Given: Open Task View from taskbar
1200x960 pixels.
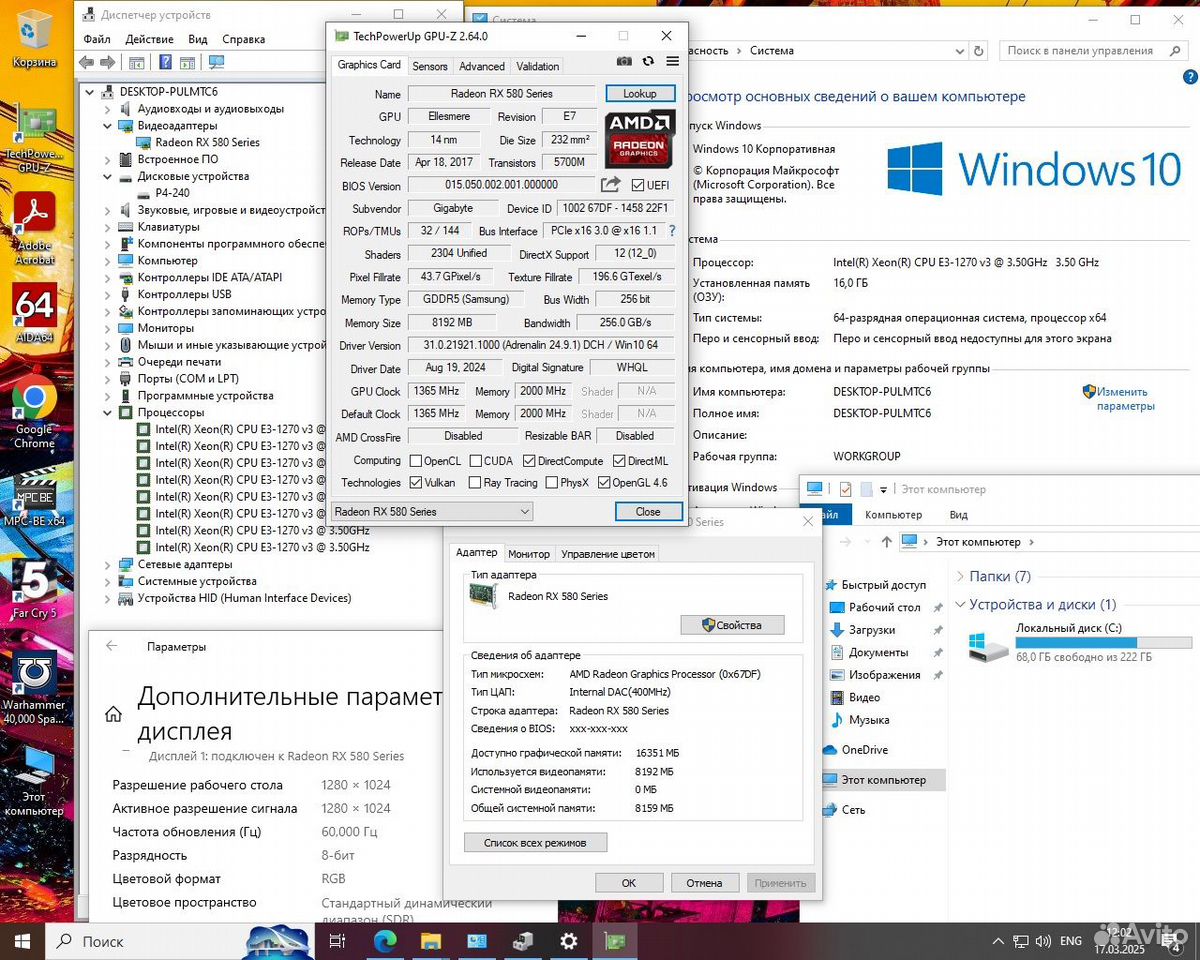Looking at the screenshot, I should (338, 941).
